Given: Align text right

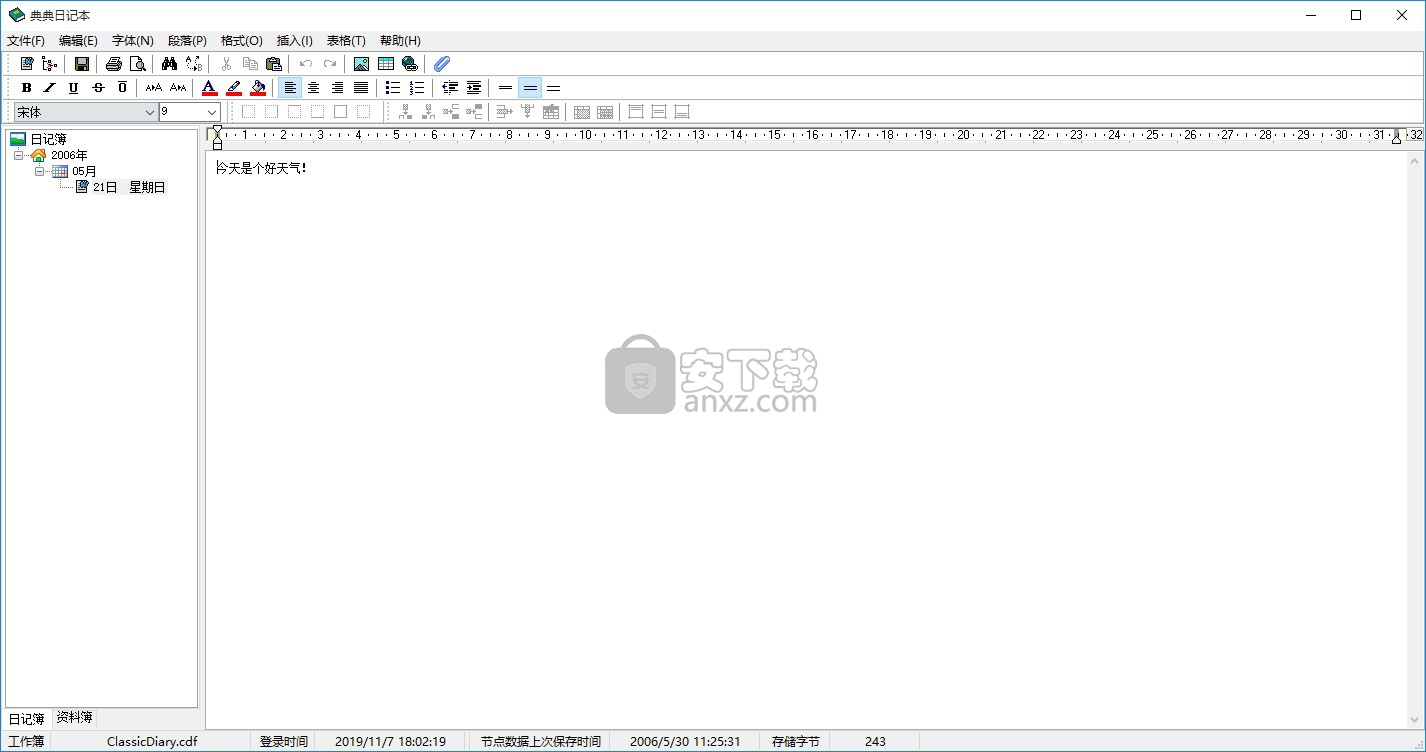Looking at the screenshot, I should click(338, 88).
